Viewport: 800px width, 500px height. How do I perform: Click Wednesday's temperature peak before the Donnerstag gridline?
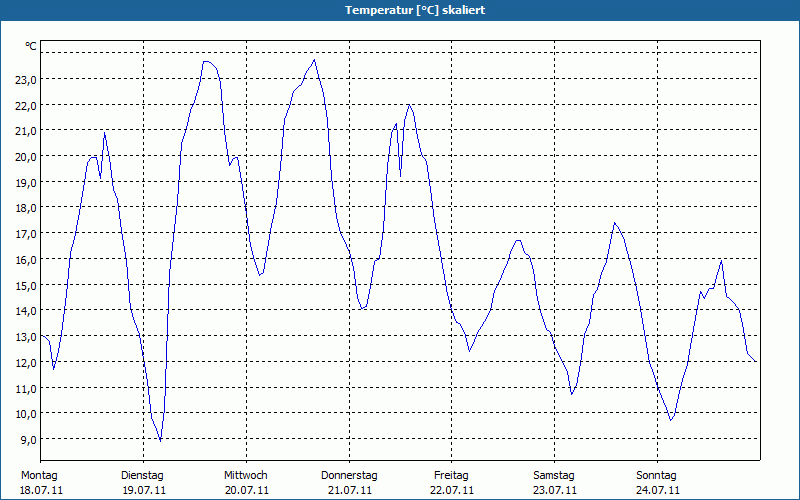[x=315, y=60]
